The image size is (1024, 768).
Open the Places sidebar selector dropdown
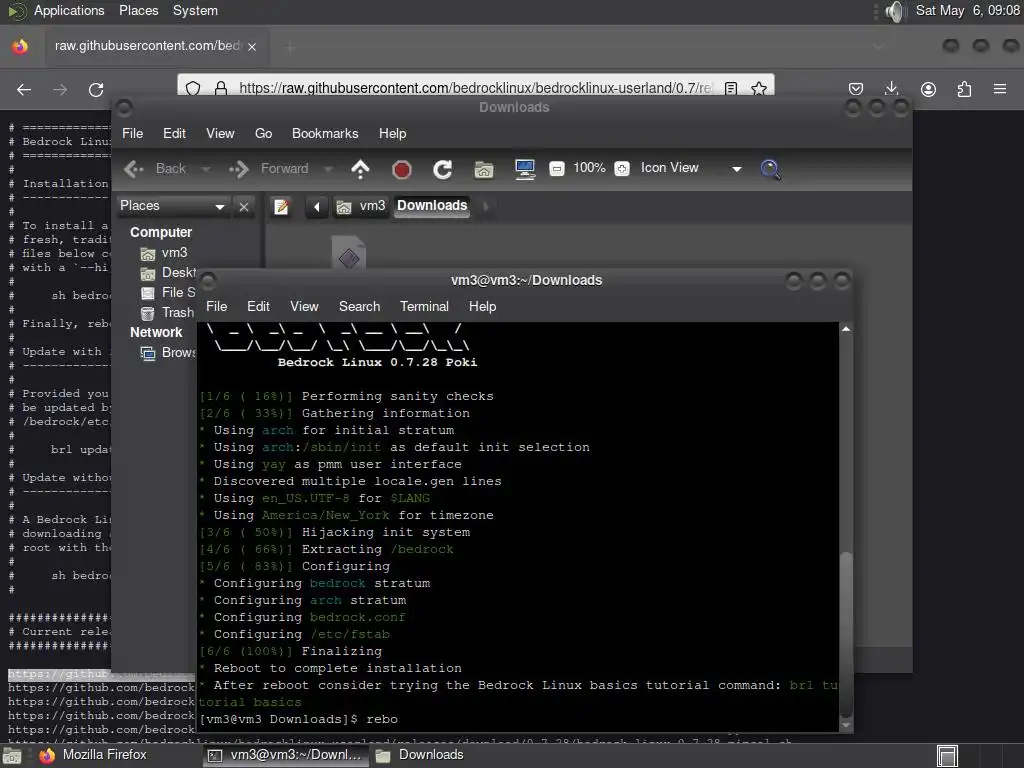pos(172,206)
